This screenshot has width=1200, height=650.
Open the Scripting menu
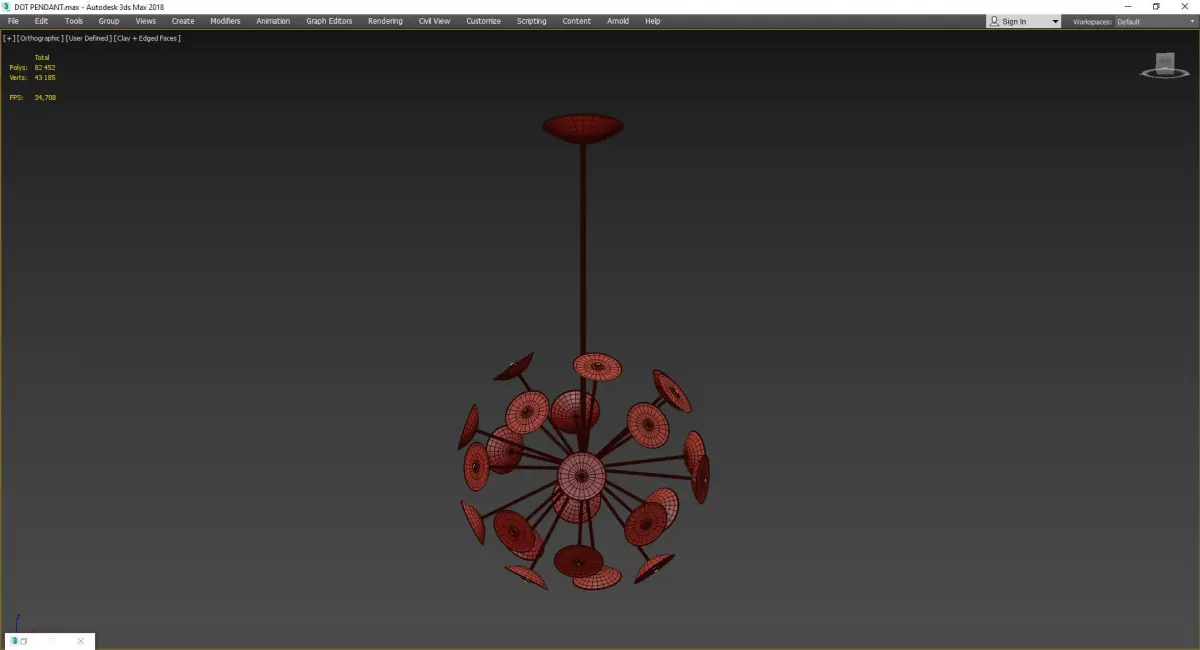531,21
